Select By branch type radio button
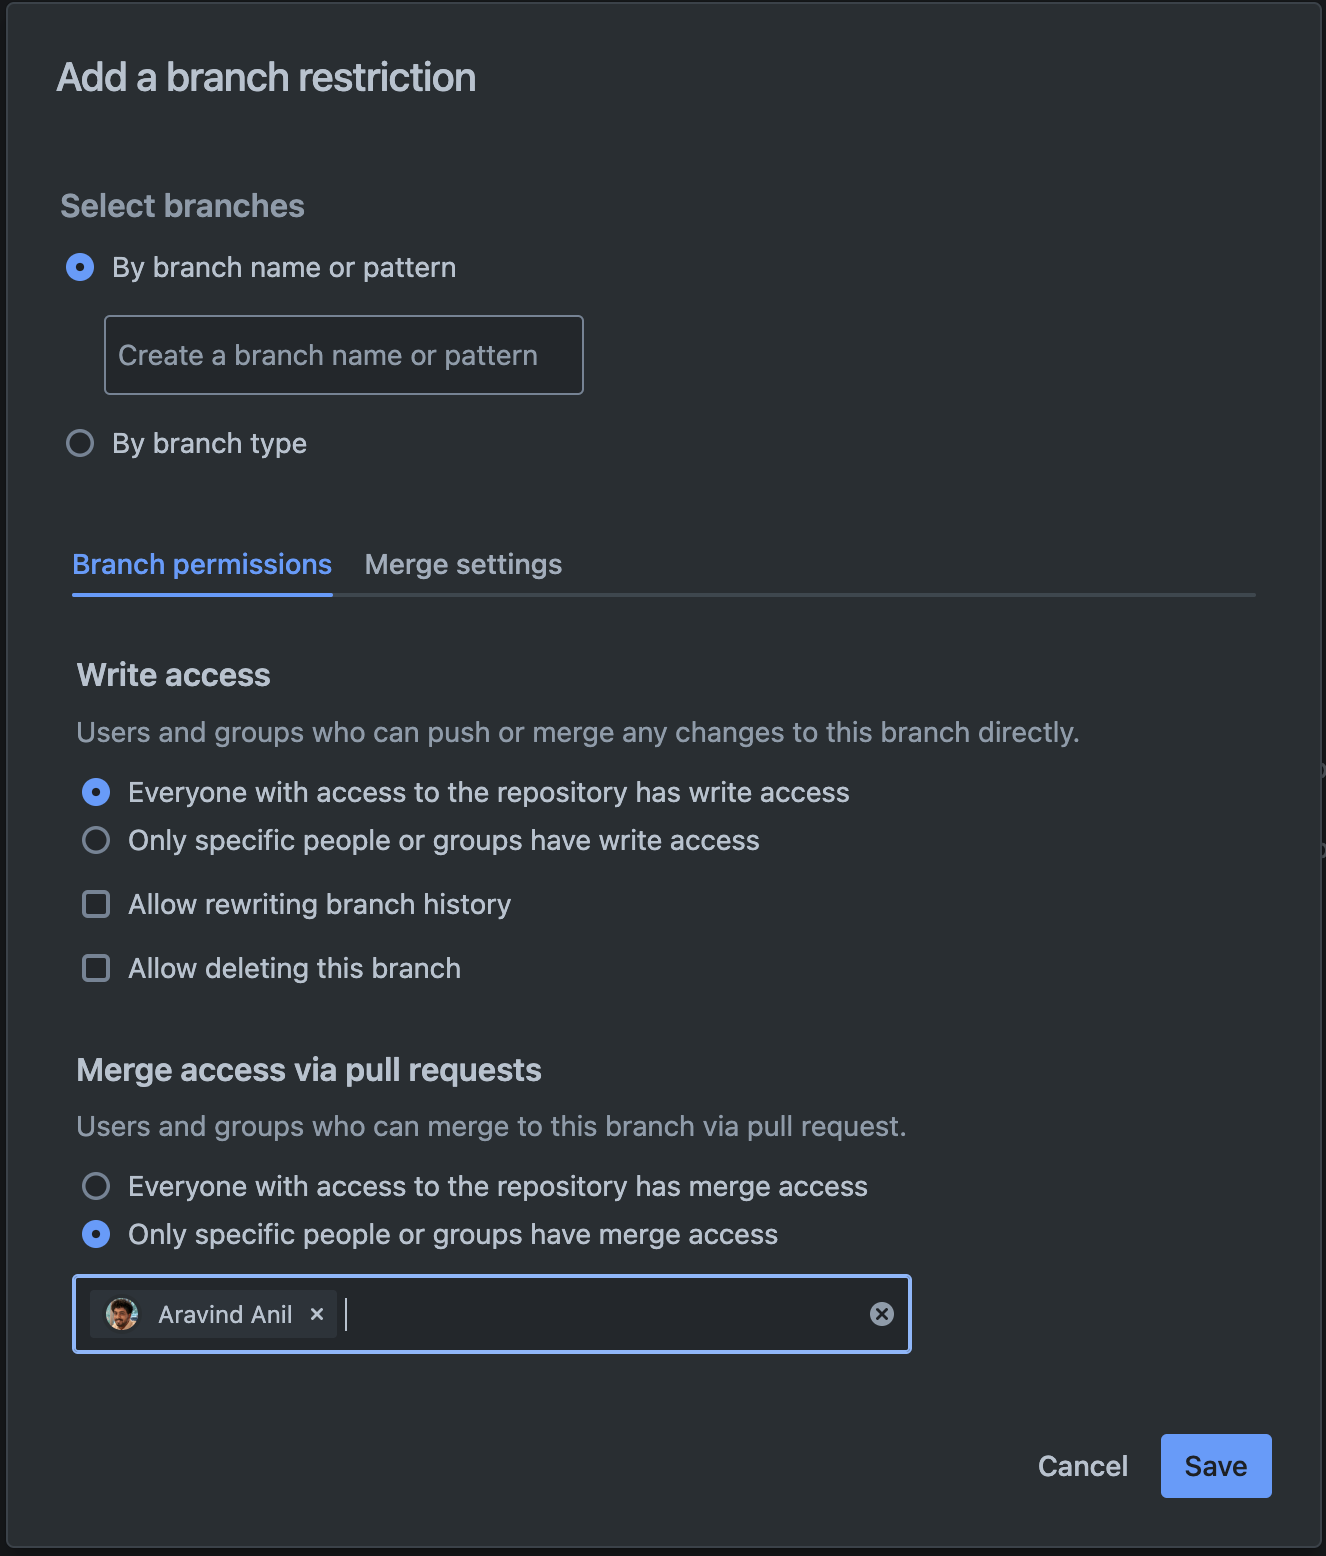The height and width of the screenshot is (1556, 1326). pos(80,443)
